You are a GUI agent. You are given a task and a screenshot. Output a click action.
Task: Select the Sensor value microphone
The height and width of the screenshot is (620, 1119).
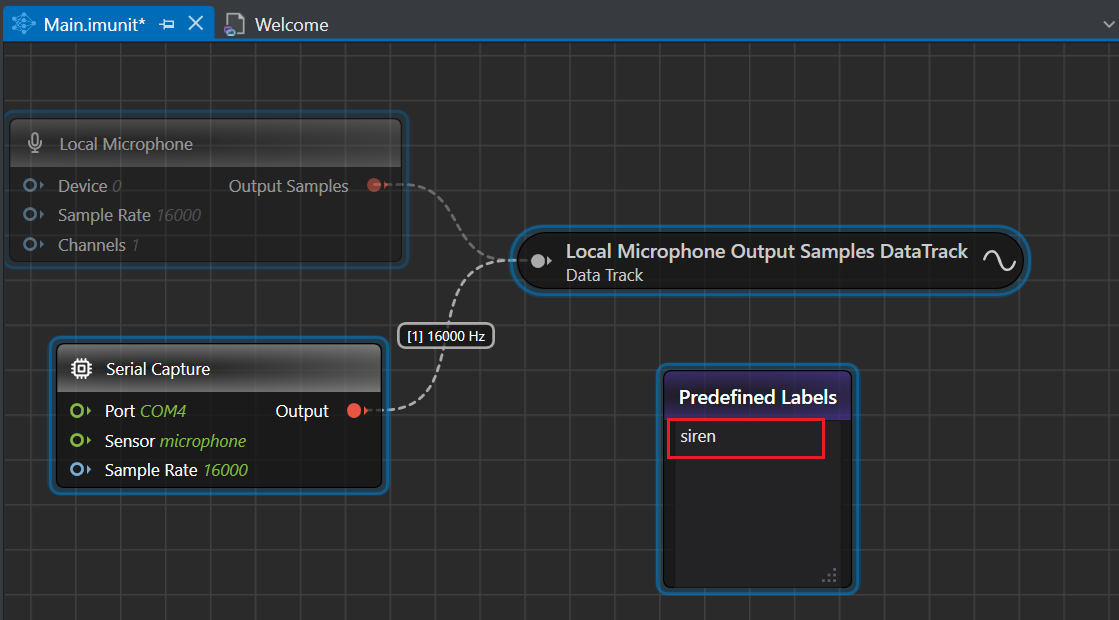point(203,442)
